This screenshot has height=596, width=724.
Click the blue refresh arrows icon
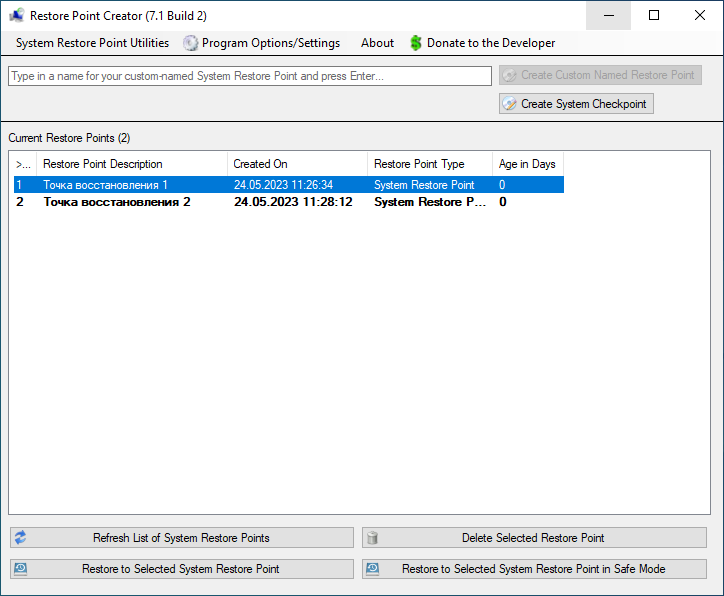20,537
